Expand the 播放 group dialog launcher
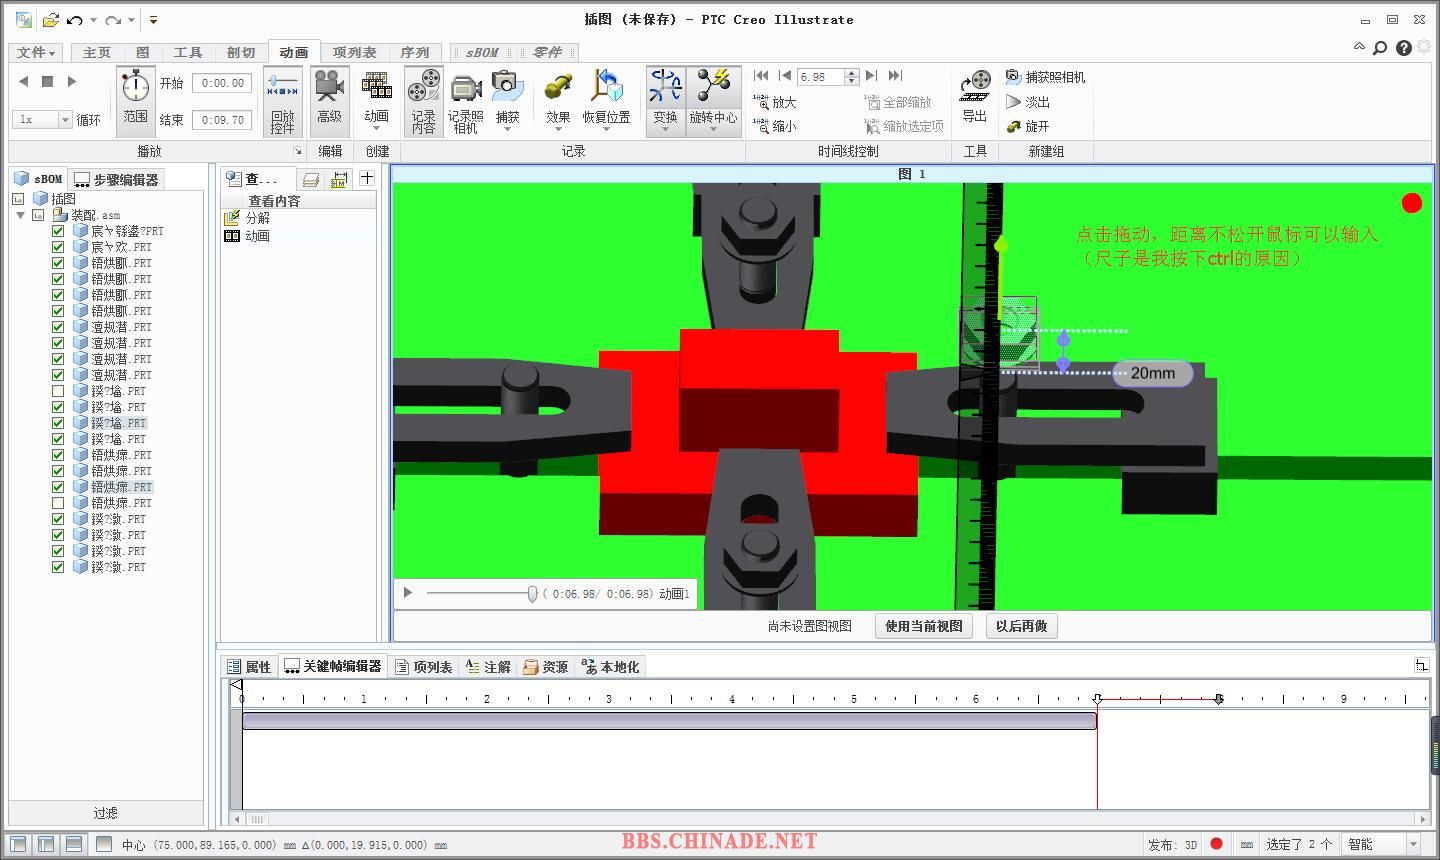Viewport: 1440px width, 860px height. pyautogui.click(x=297, y=151)
